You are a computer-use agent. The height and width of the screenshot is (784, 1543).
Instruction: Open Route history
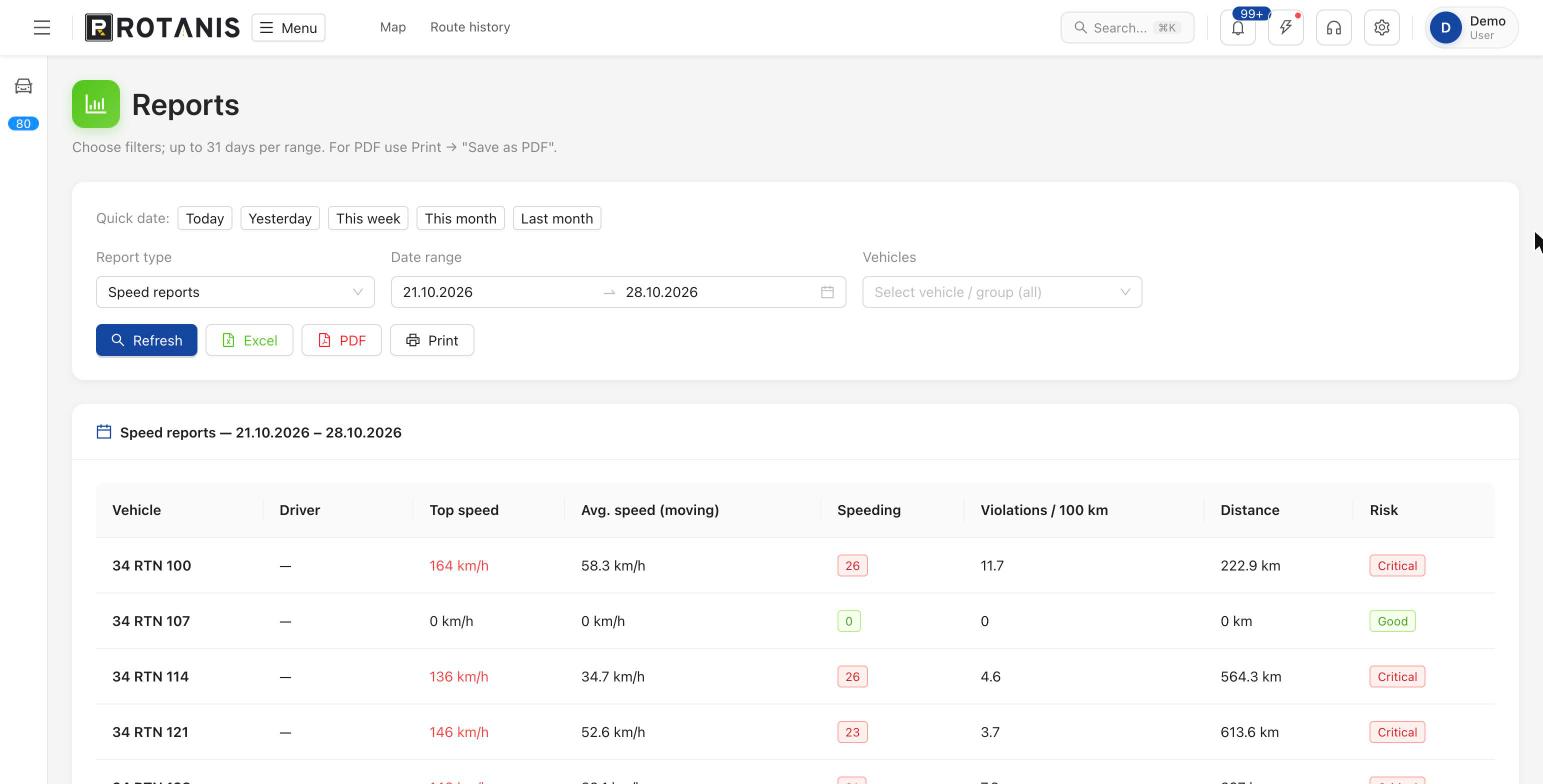(470, 27)
